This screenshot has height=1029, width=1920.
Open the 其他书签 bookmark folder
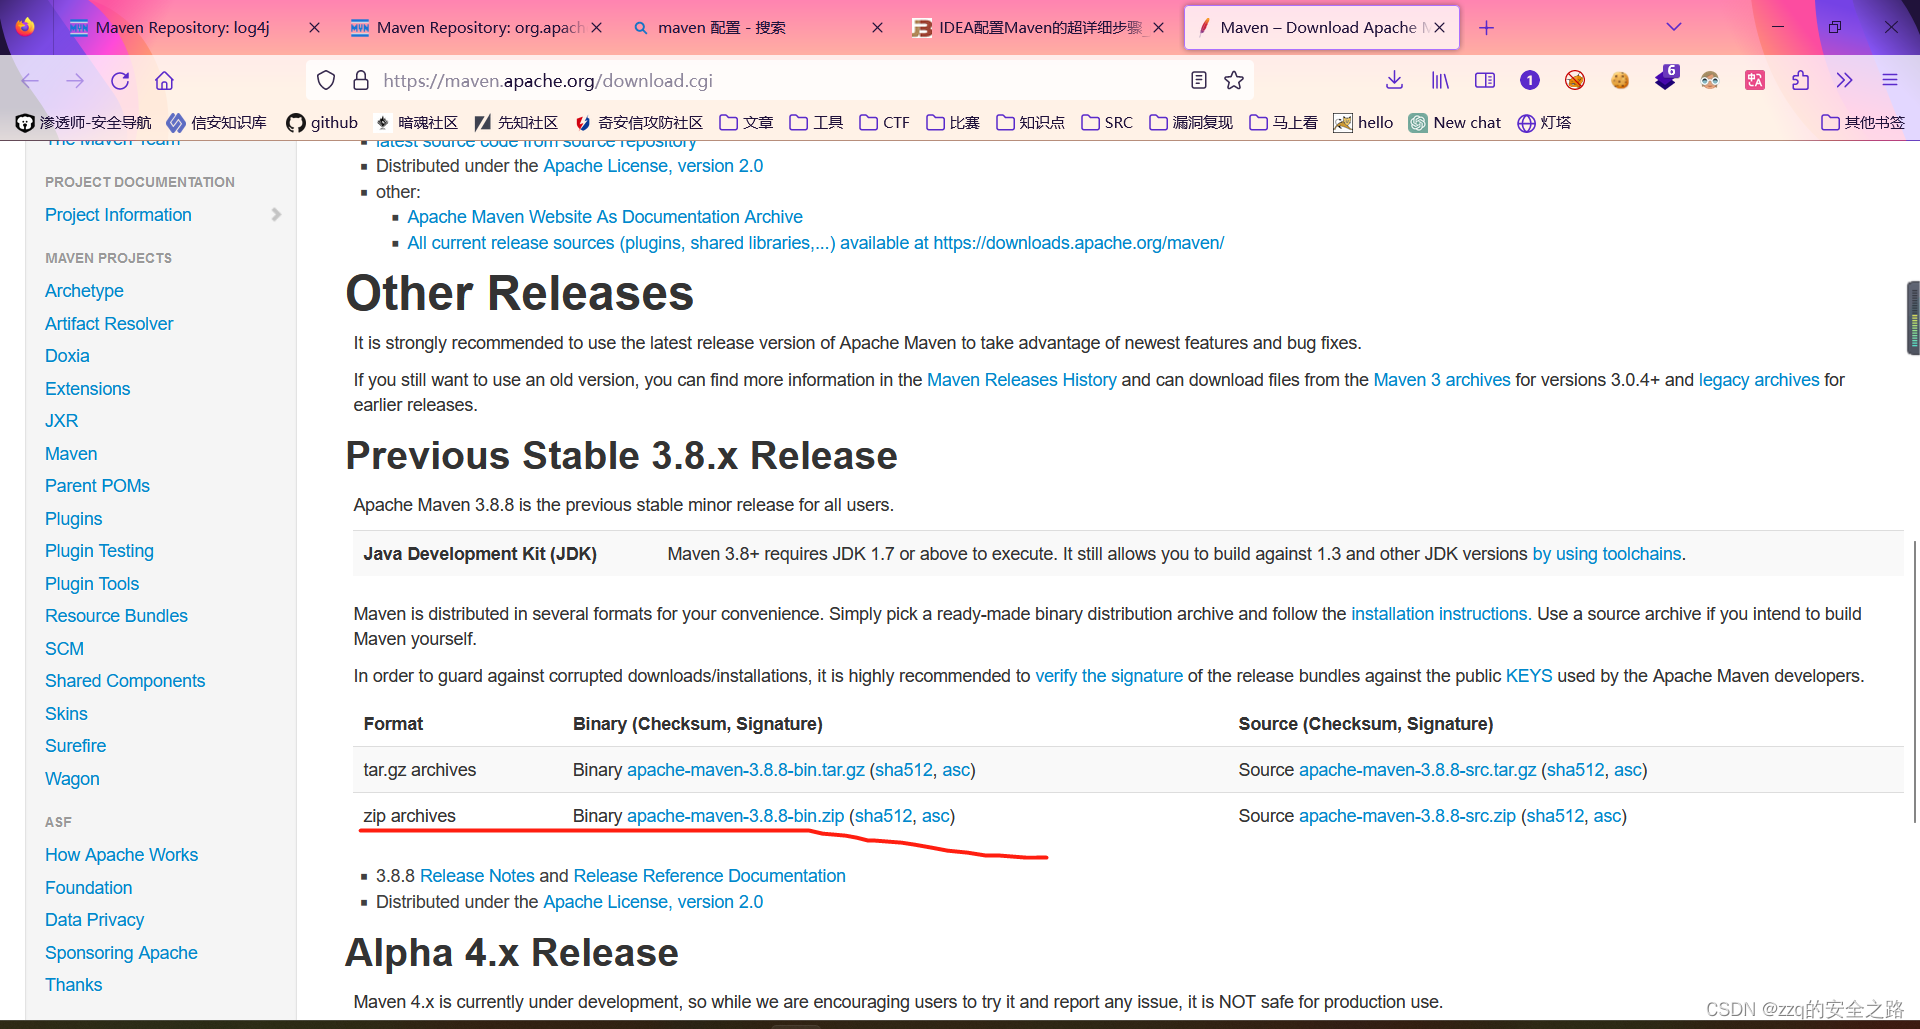click(1864, 123)
